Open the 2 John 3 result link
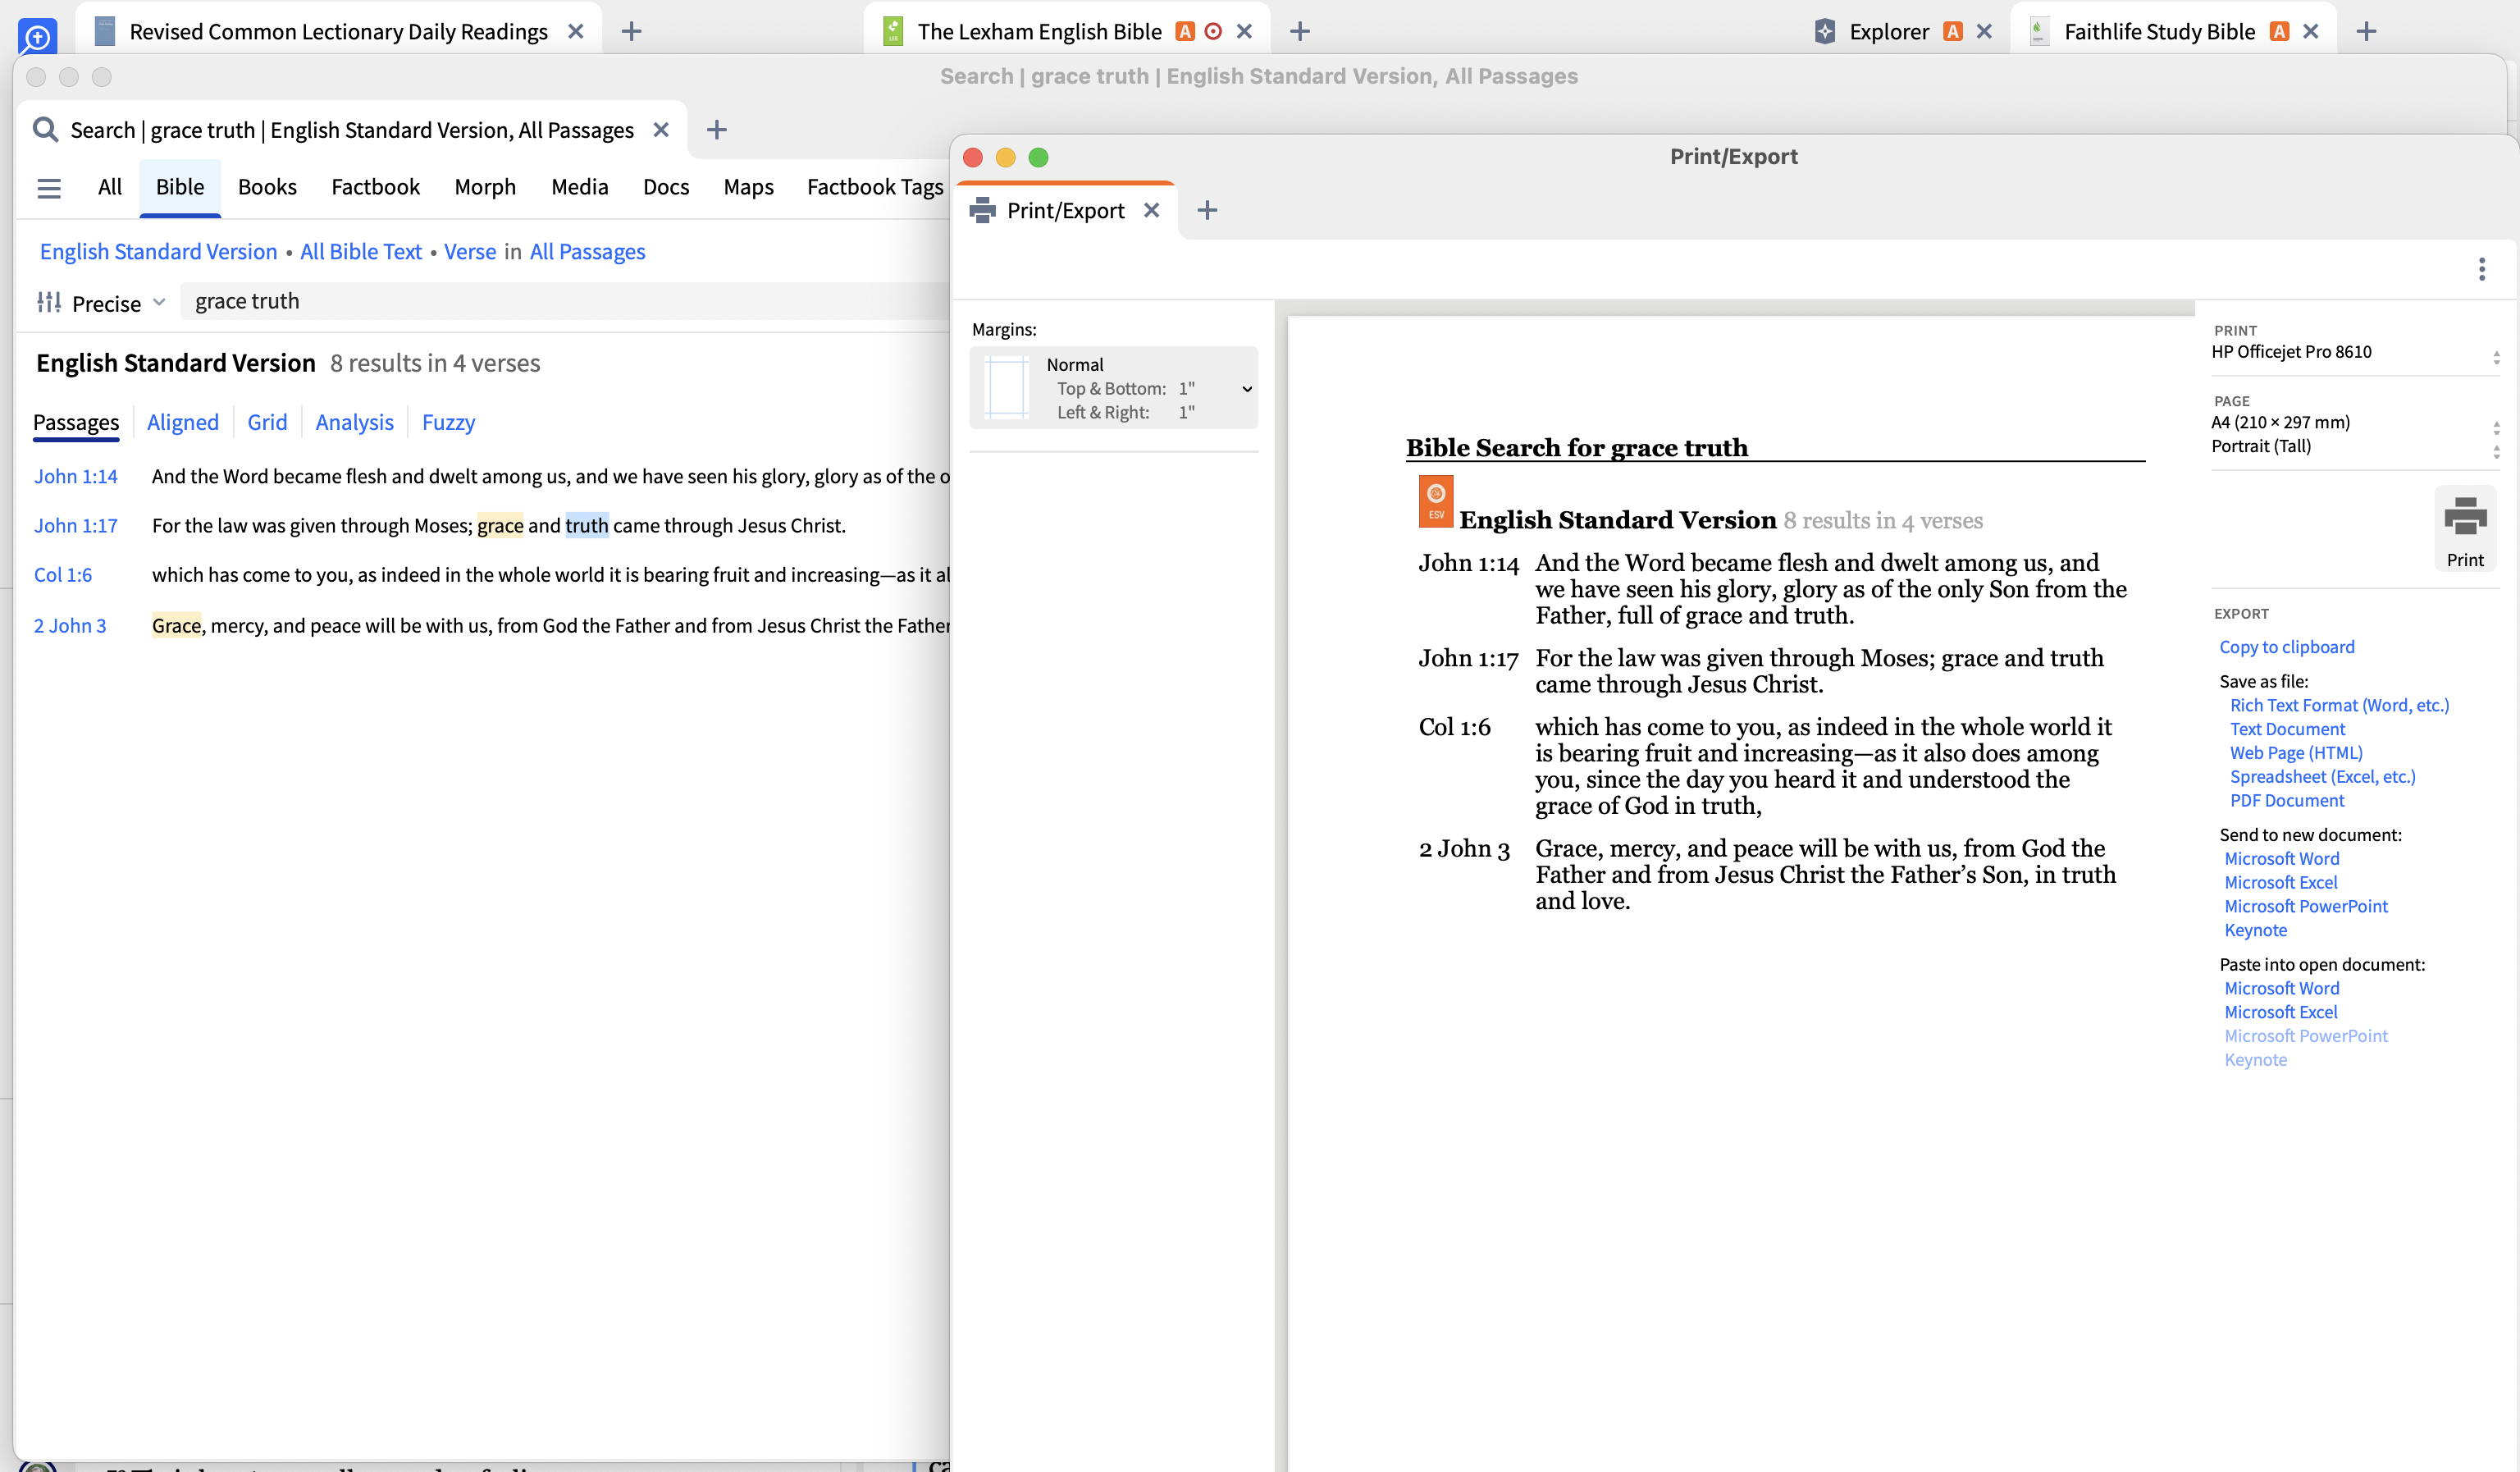 click(70, 626)
